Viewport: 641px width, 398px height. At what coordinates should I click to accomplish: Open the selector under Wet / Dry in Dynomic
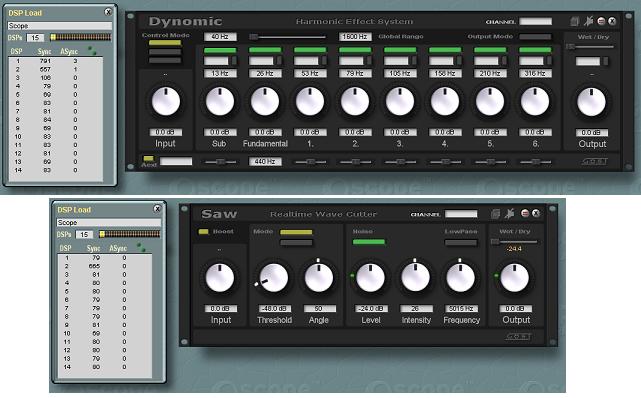point(592,61)
